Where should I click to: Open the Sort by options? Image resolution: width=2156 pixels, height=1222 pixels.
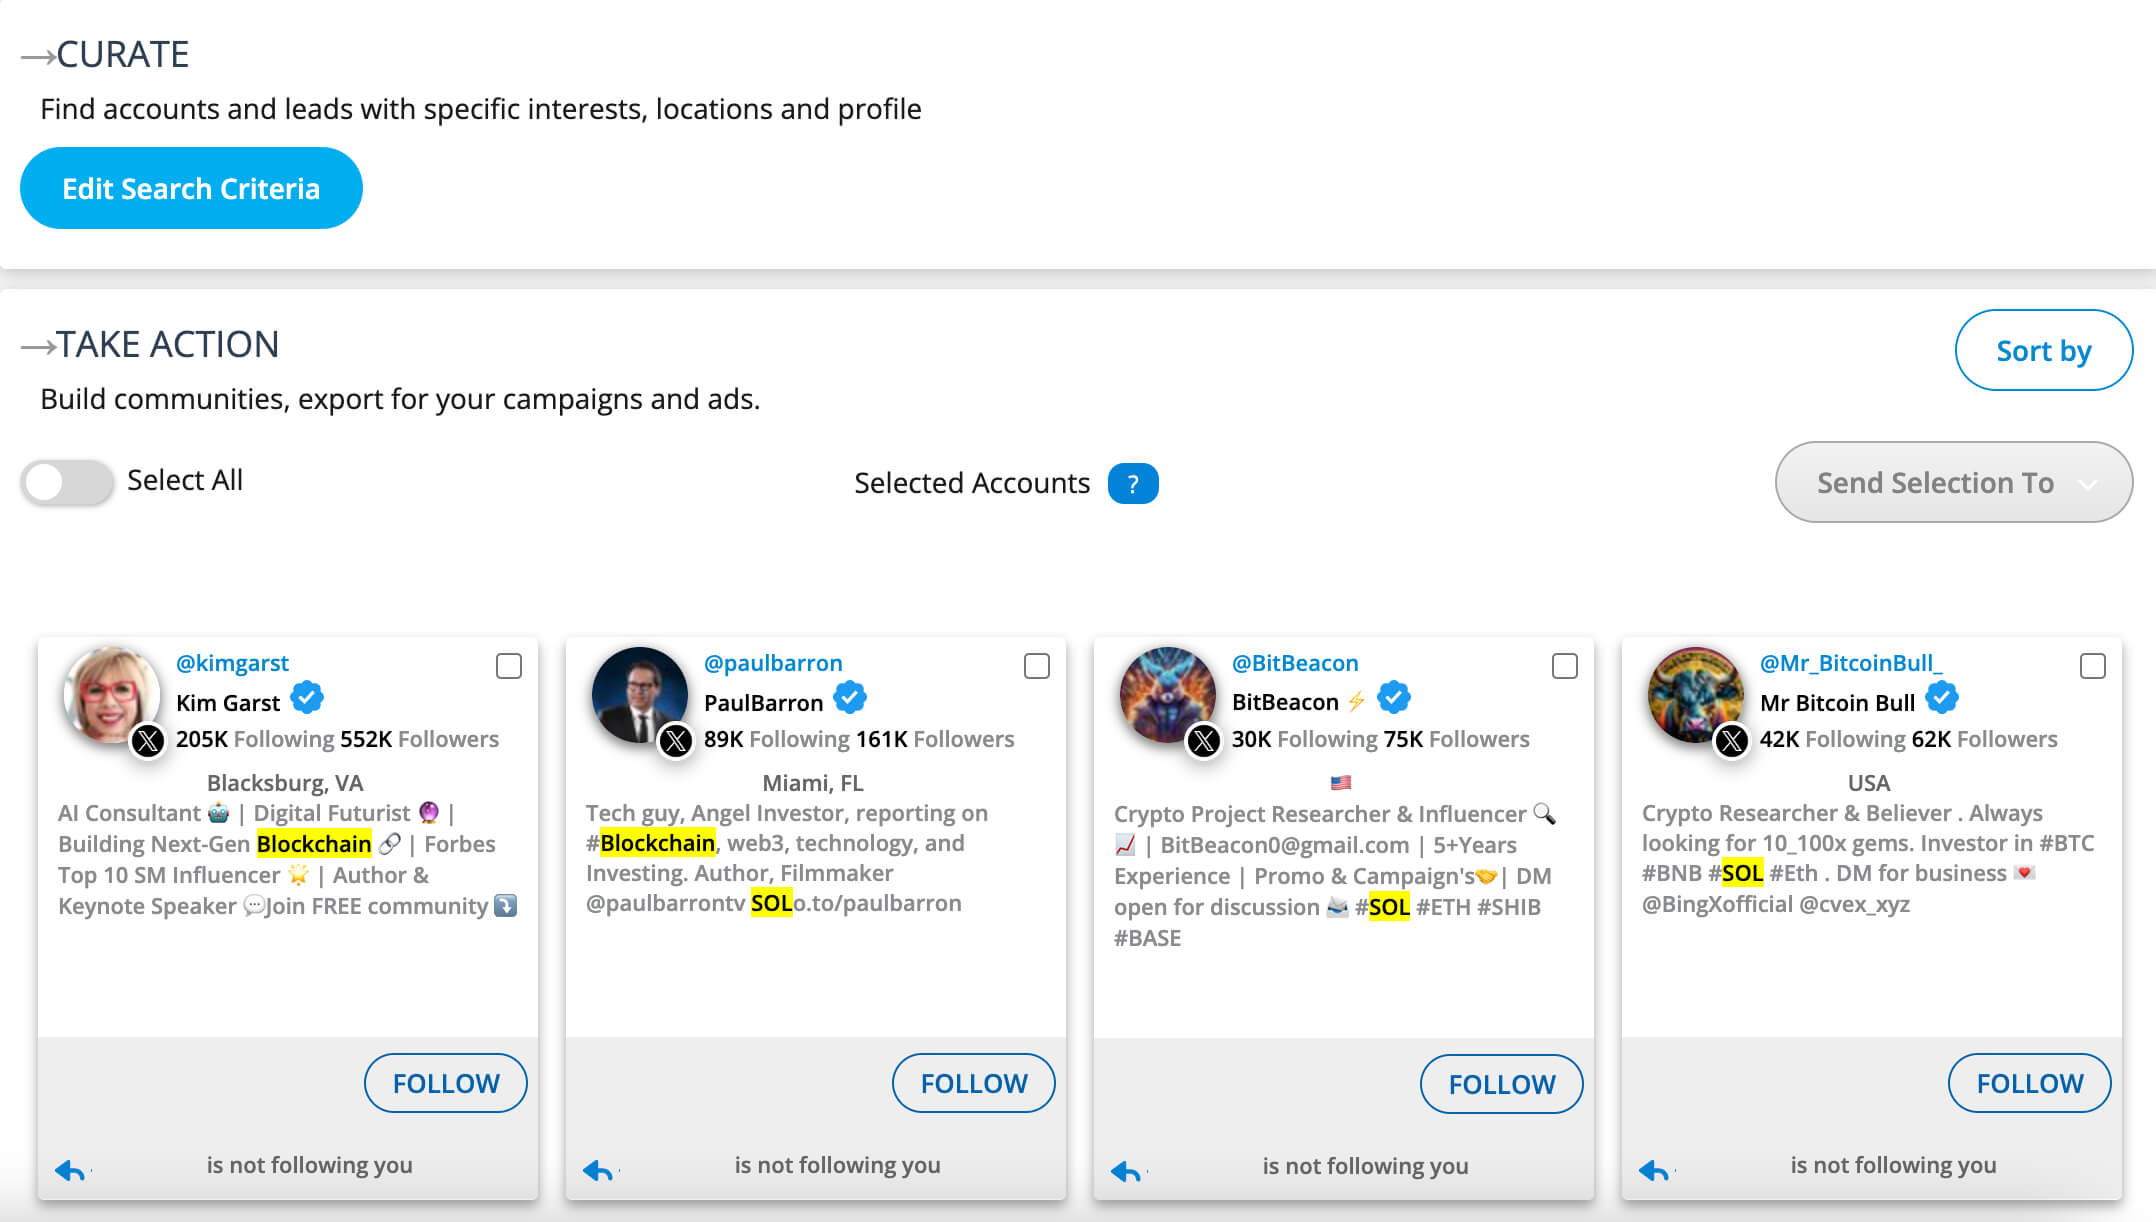coord(2043,351)
